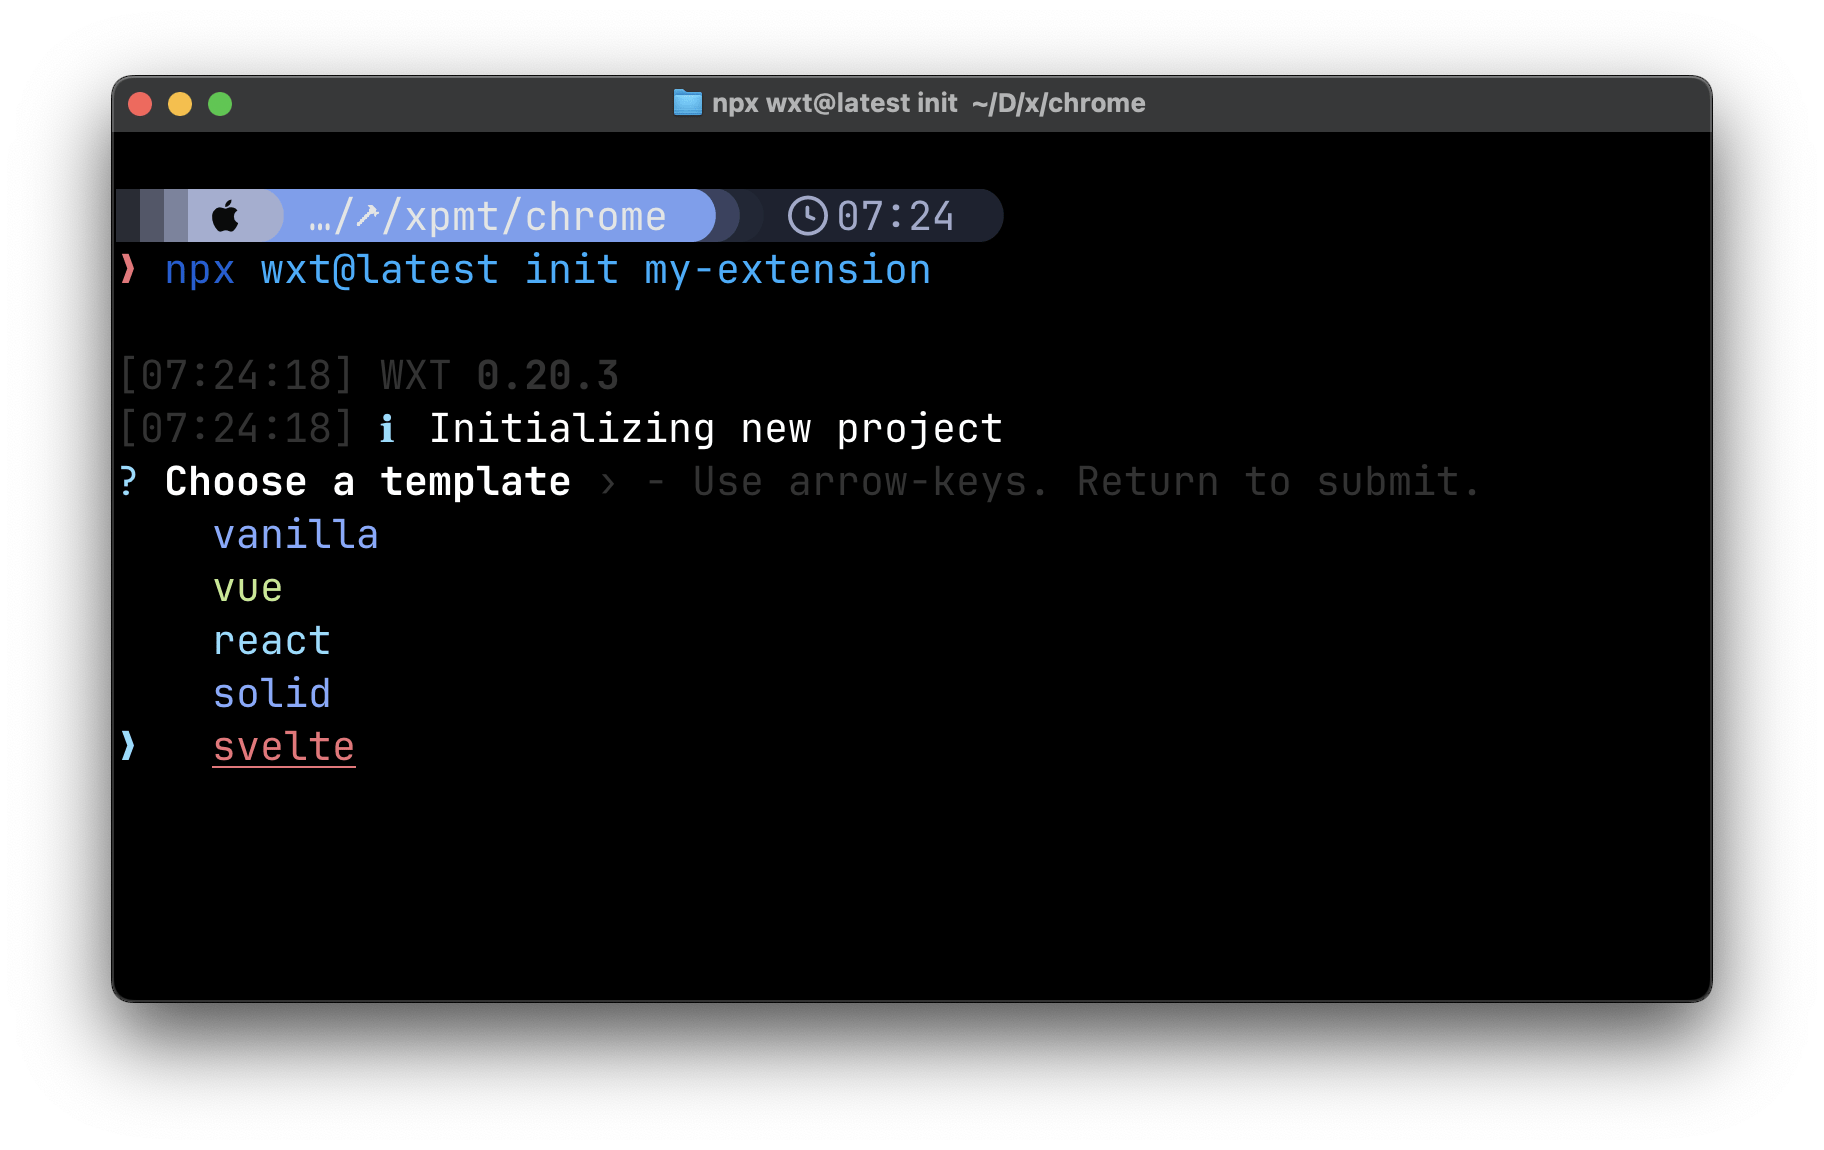Click the 'Use arrow-keys. Return to submit.' hint
Image resolution: width=1824 pixels, height=1150 pixels.
[1086, 482]
